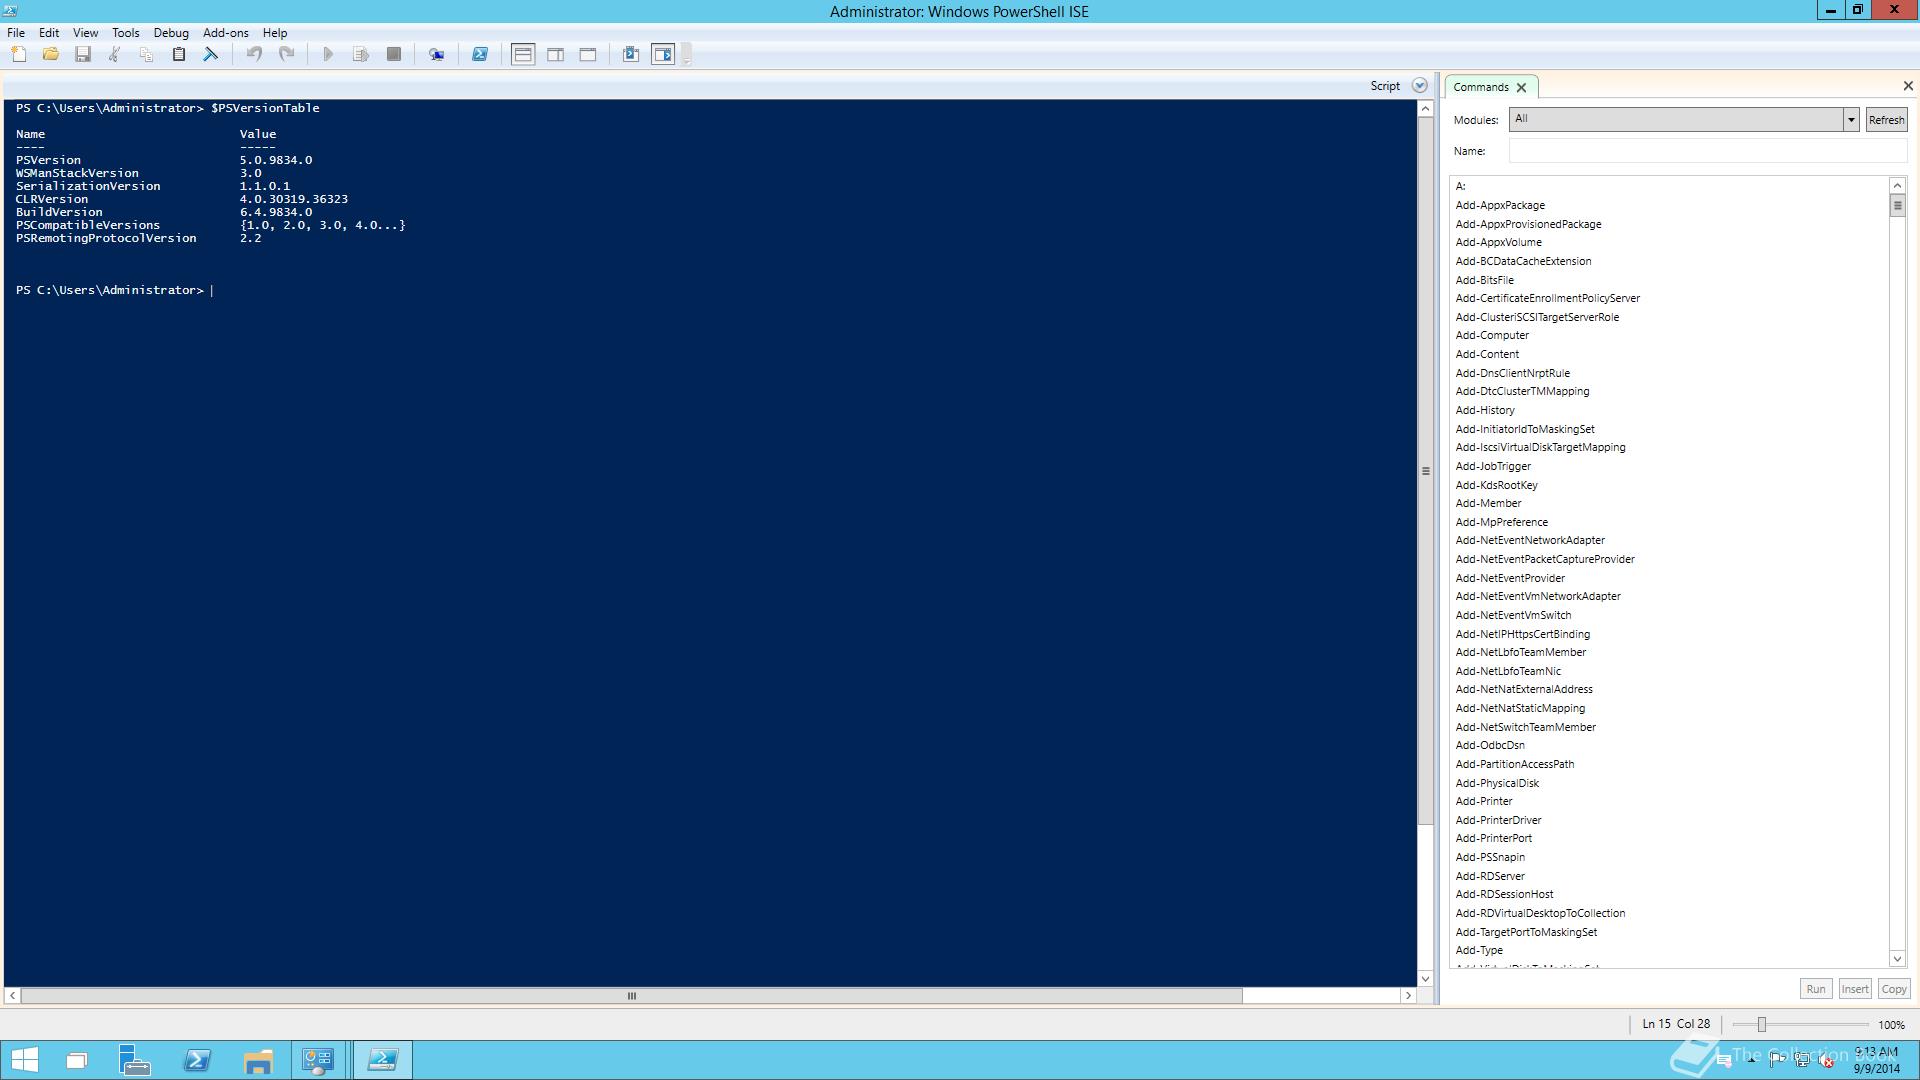Open the Tools menu
Image resolution: width=1920 pixels, height=1080 pixels.
click(x=126, y=33)
